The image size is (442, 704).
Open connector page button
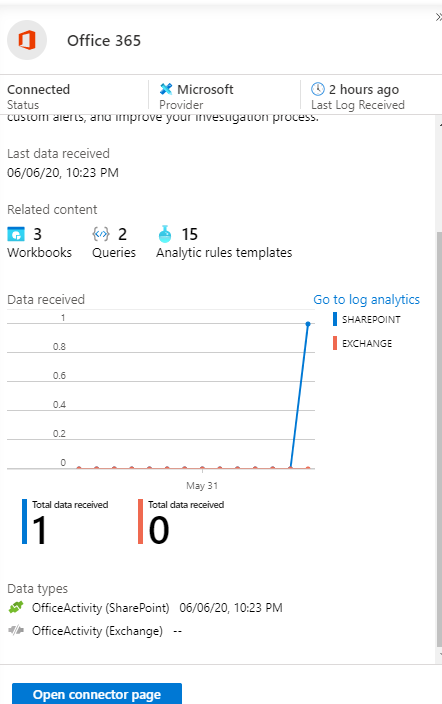coord(97,694)
